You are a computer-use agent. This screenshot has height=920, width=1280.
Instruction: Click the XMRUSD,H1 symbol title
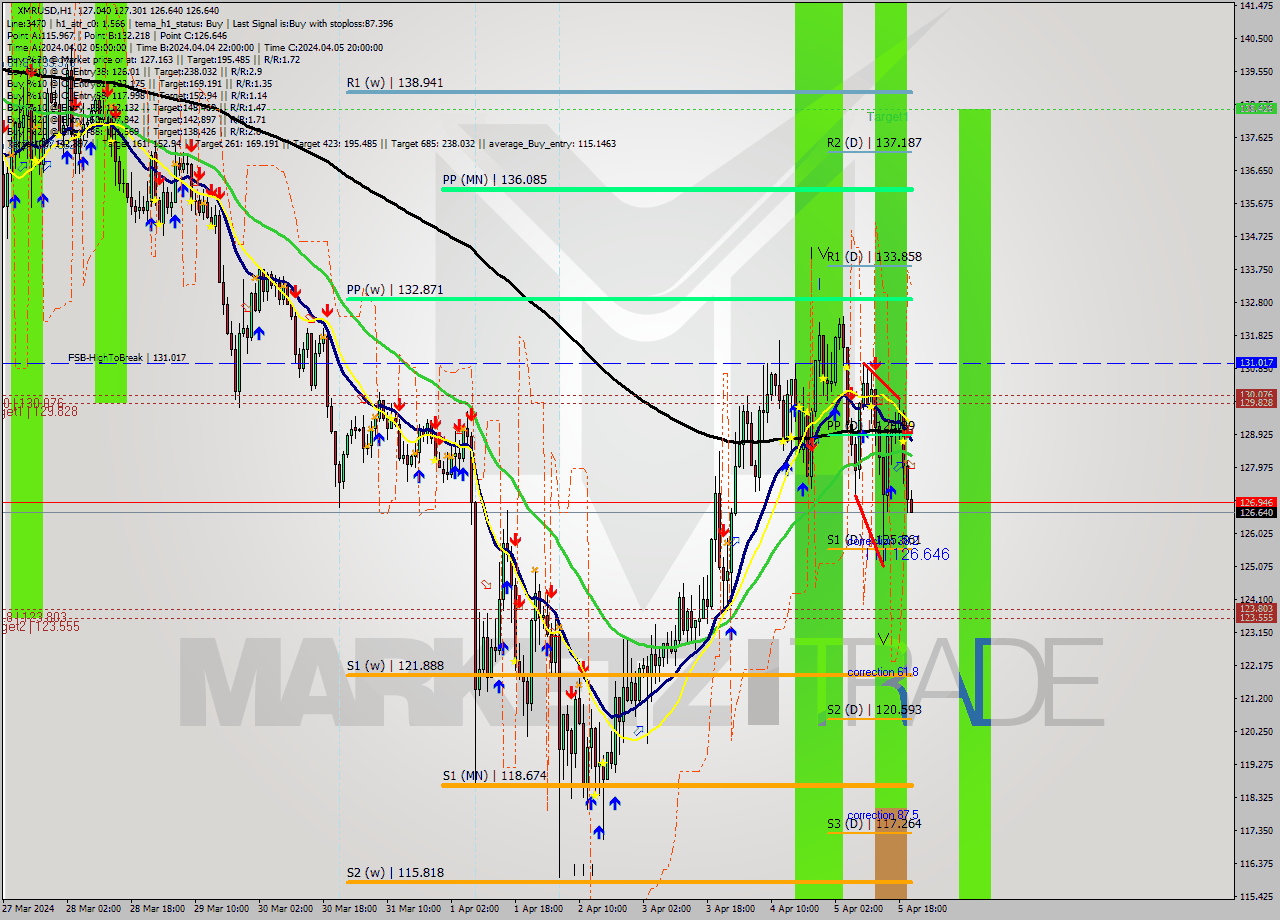(x=46, y=10)
